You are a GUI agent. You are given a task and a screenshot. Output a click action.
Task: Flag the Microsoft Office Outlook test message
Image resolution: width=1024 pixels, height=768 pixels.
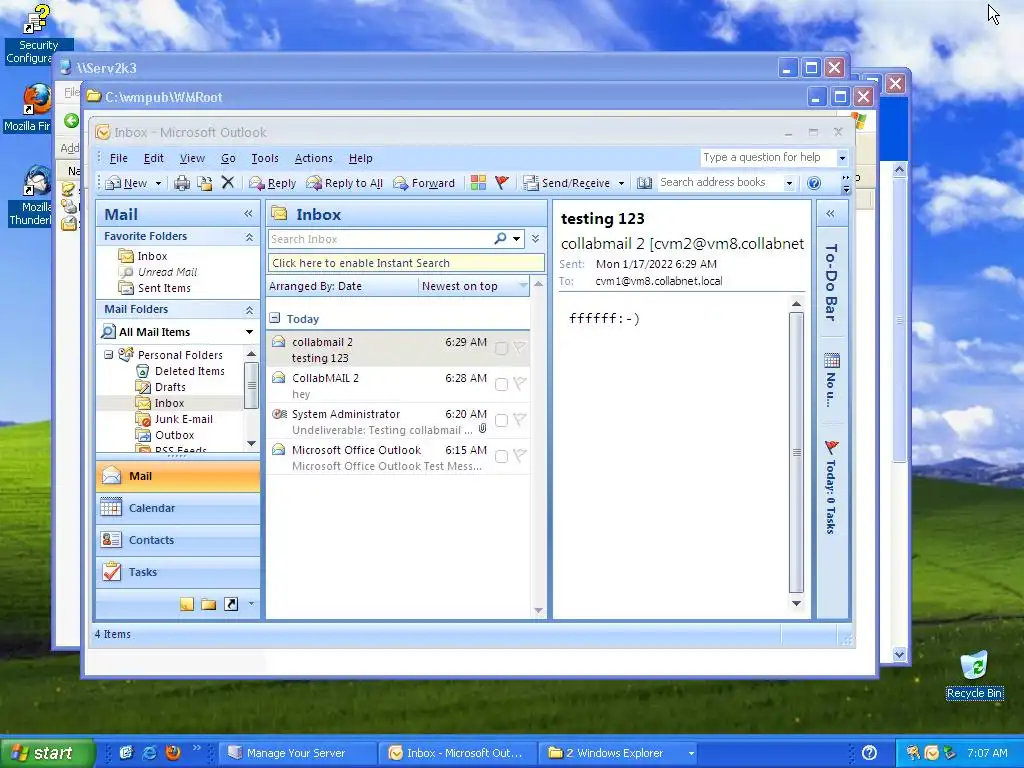(520, 456)
